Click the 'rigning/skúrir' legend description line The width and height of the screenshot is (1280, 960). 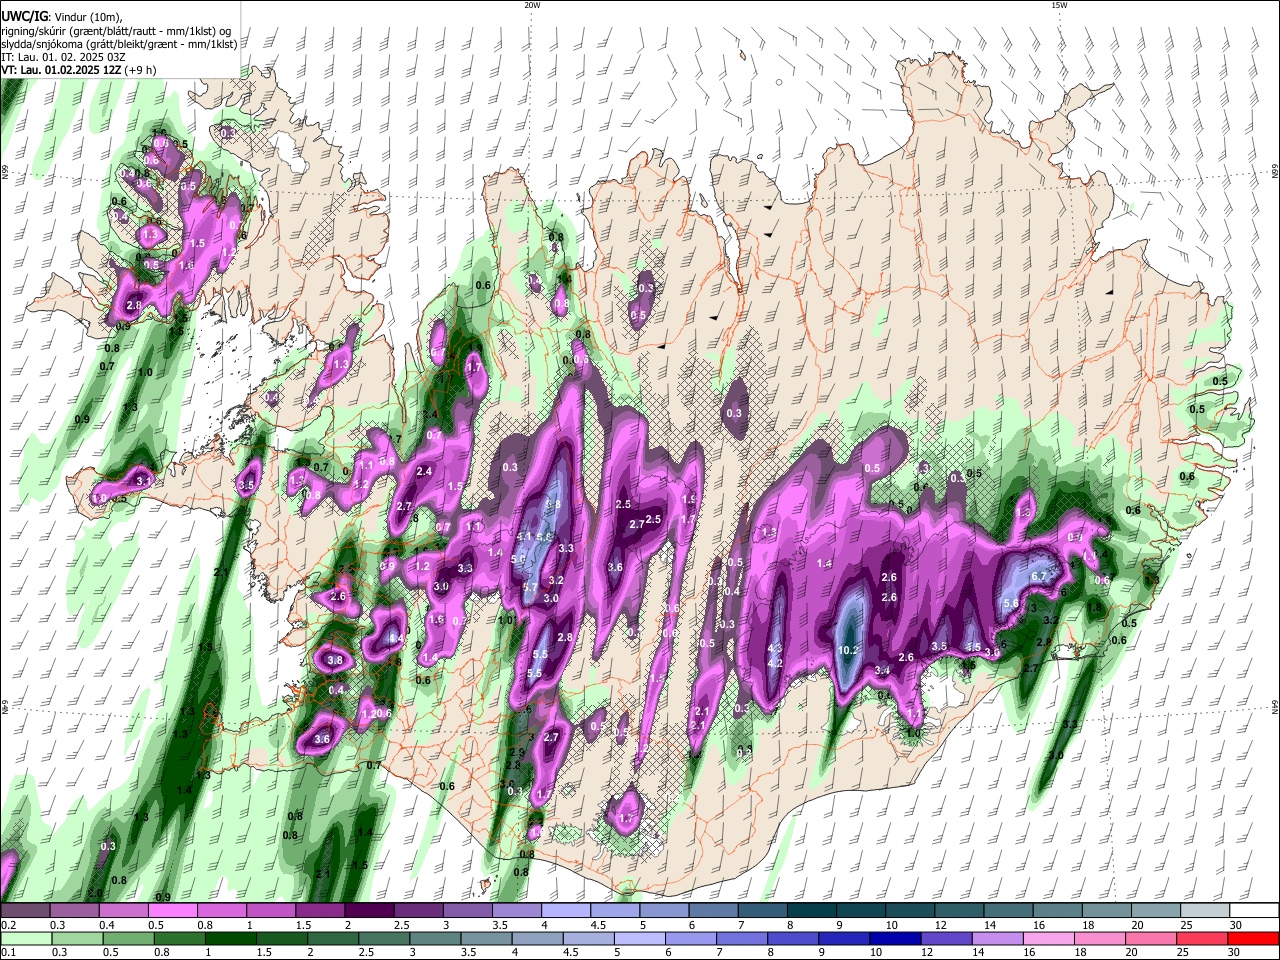pos(116,30)
